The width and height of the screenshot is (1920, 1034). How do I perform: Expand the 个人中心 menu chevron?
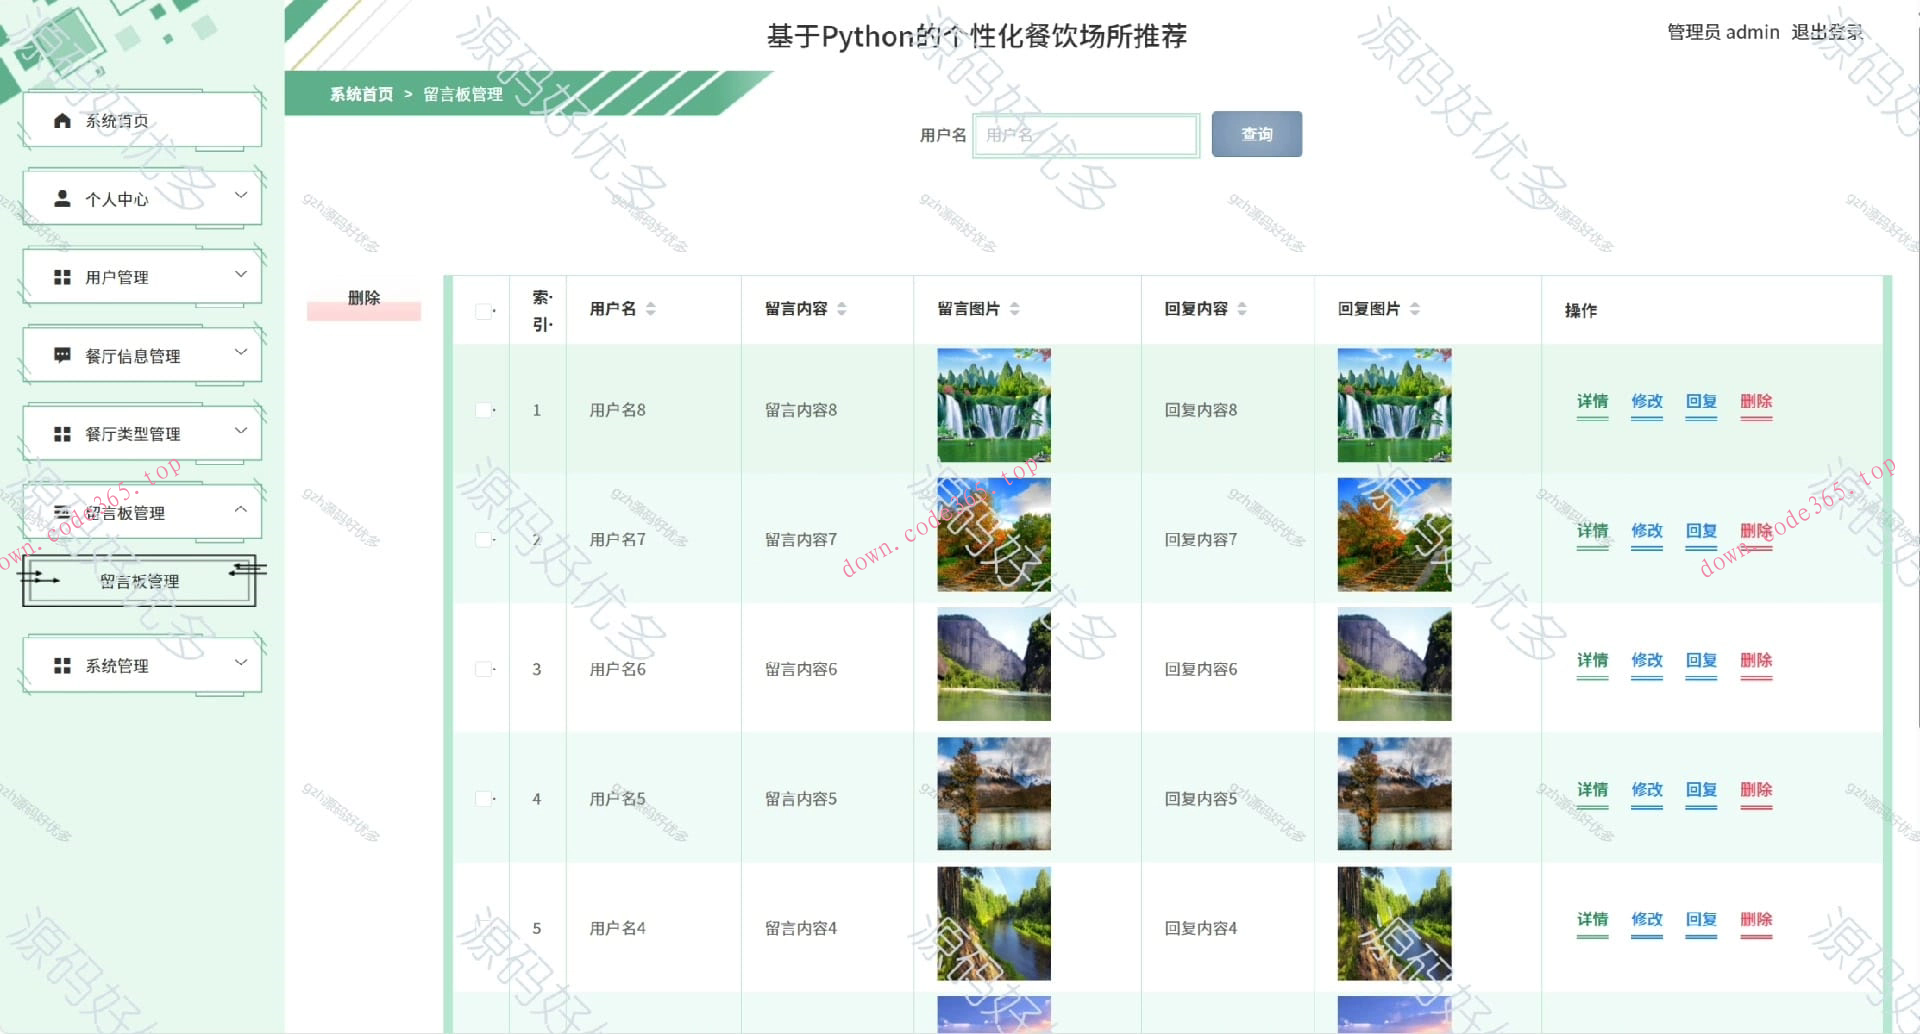click(x=241, y=195)
